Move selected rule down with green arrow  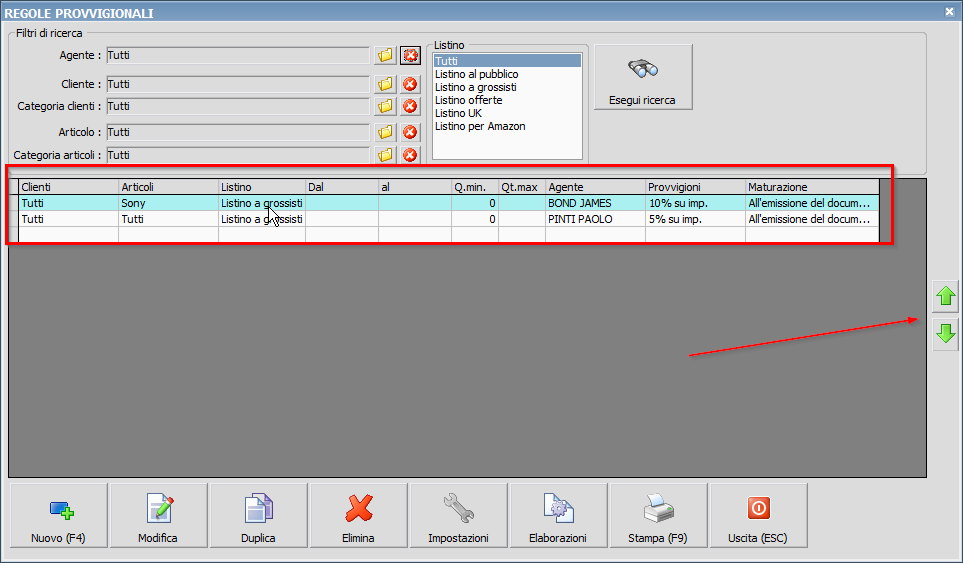click(x=946, y=334)
